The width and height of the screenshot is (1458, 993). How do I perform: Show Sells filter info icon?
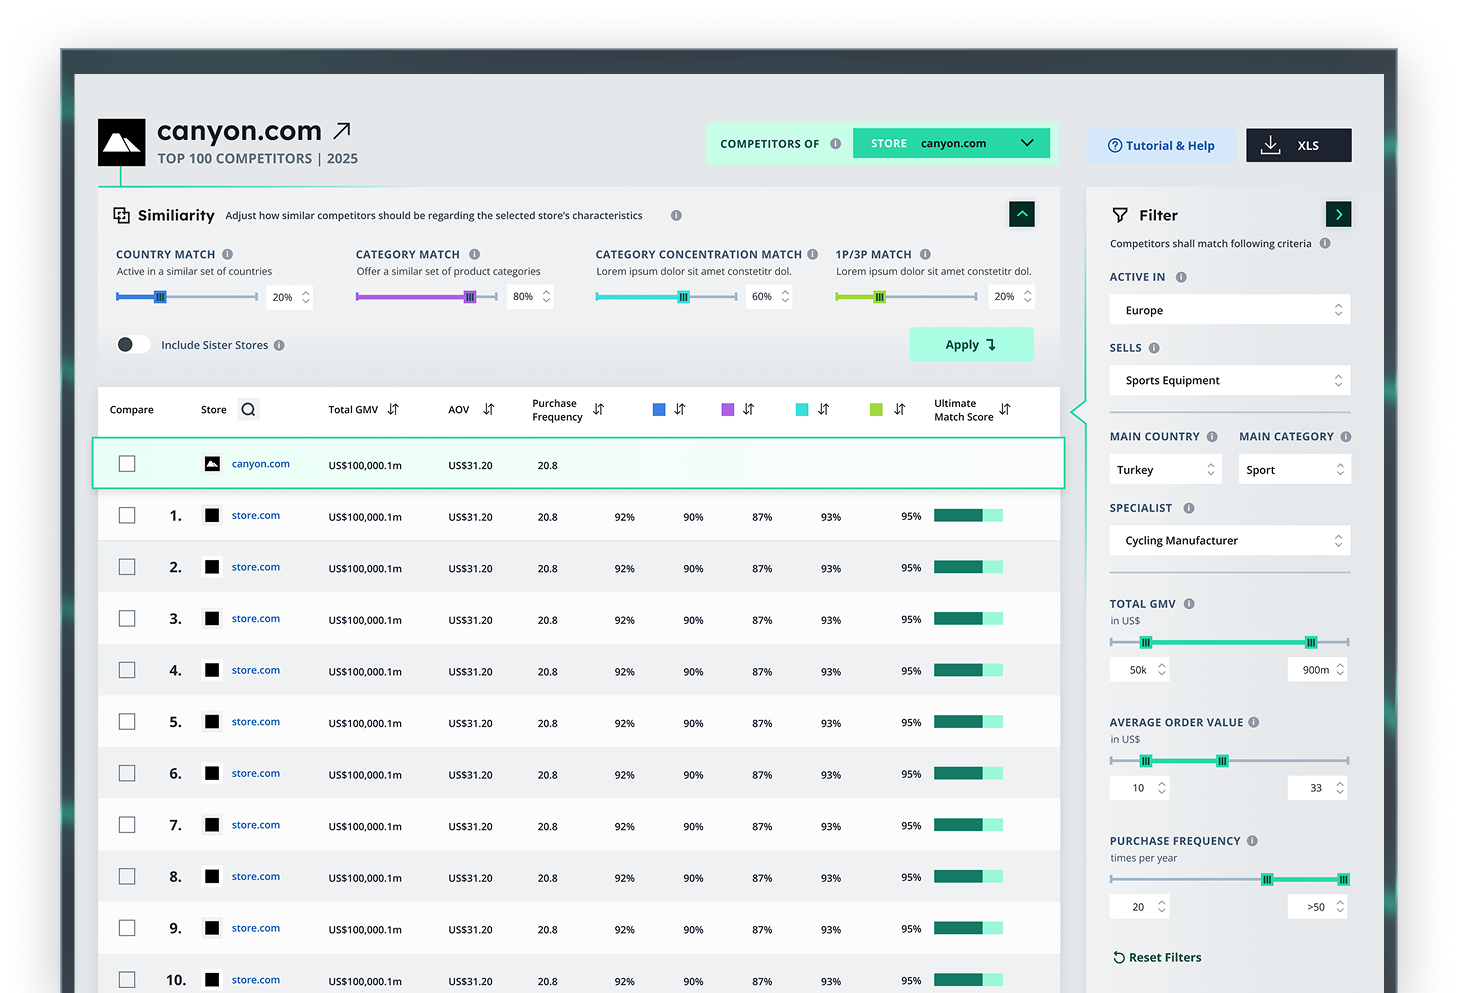click(x=1154, y=348)
